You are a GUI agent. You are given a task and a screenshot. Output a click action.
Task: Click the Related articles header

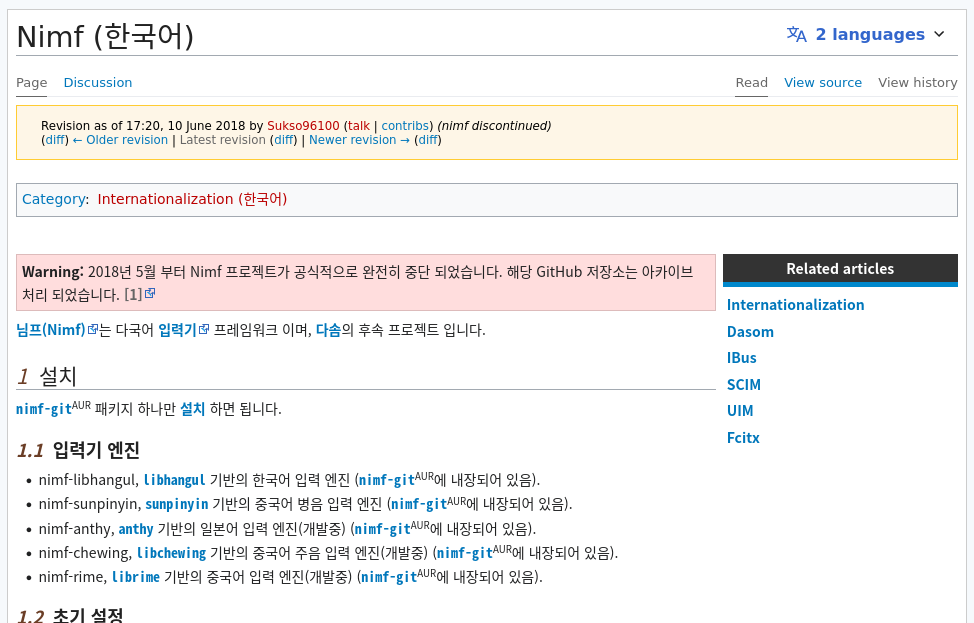[840, 269]
